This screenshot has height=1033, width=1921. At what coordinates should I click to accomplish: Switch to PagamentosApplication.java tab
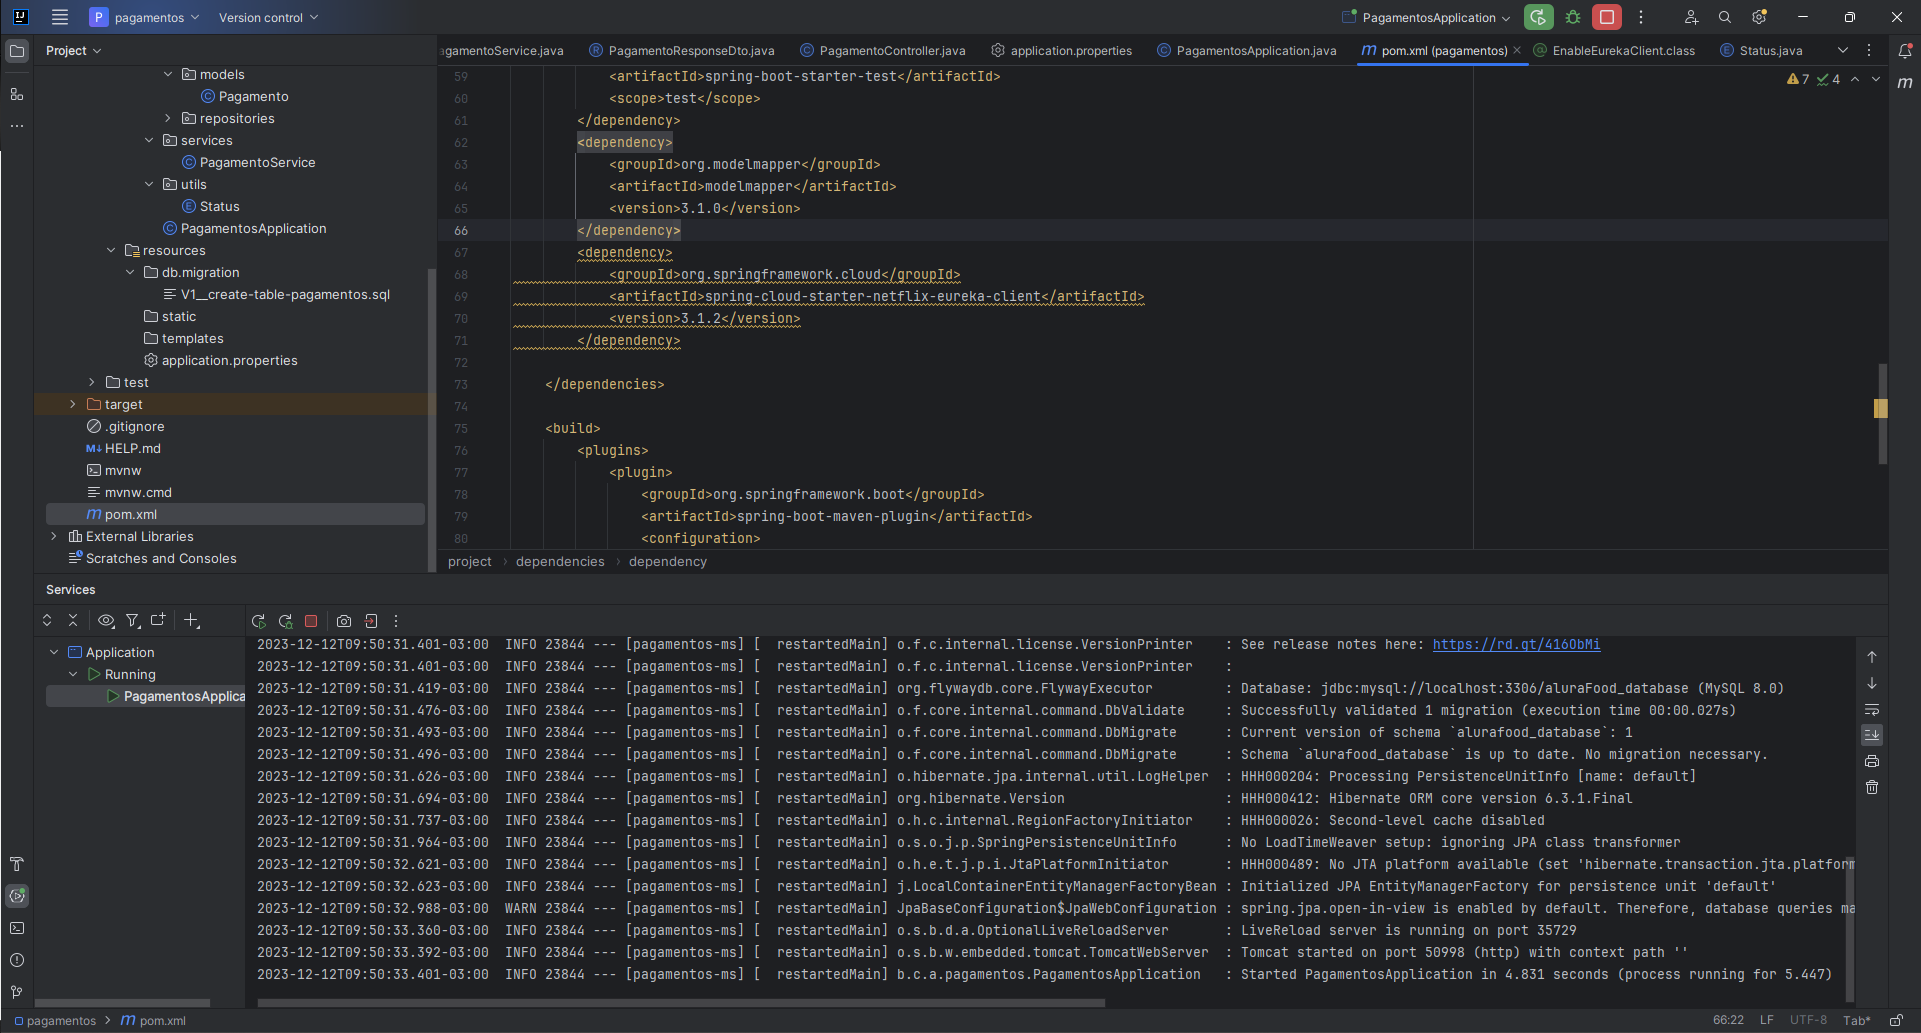point(1247,50)
